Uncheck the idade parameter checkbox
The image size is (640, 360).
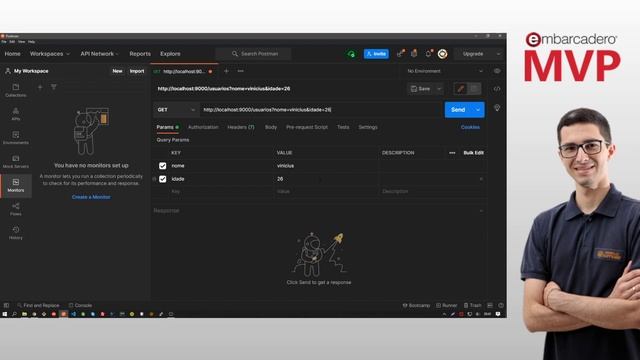pos(162,179)
